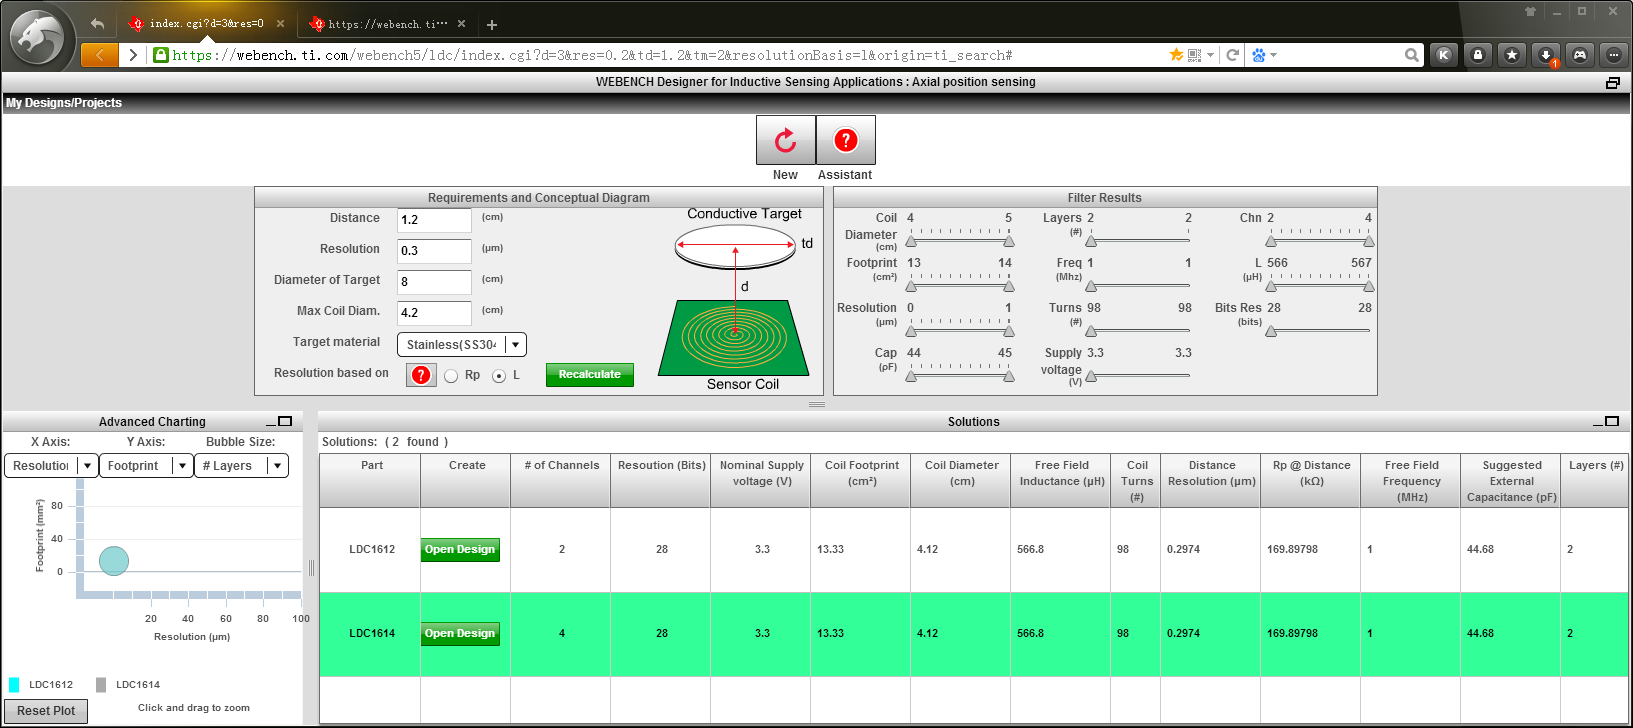Screen dimensions: 1633x728
Task: Open My Designs/Projects menu
Action: pyautogui.click(x=64, y=103)
